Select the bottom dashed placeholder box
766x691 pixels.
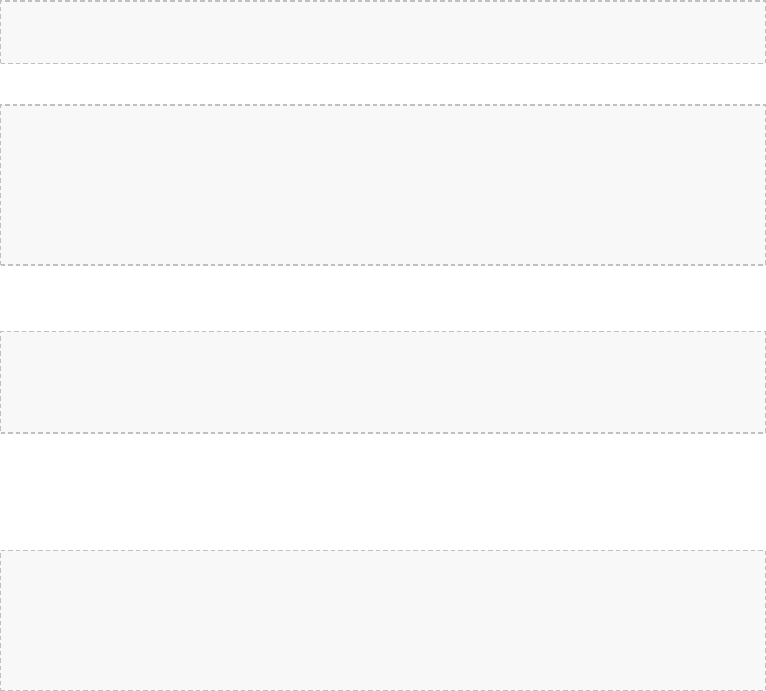pyautogui.click(x=383, y=621)
